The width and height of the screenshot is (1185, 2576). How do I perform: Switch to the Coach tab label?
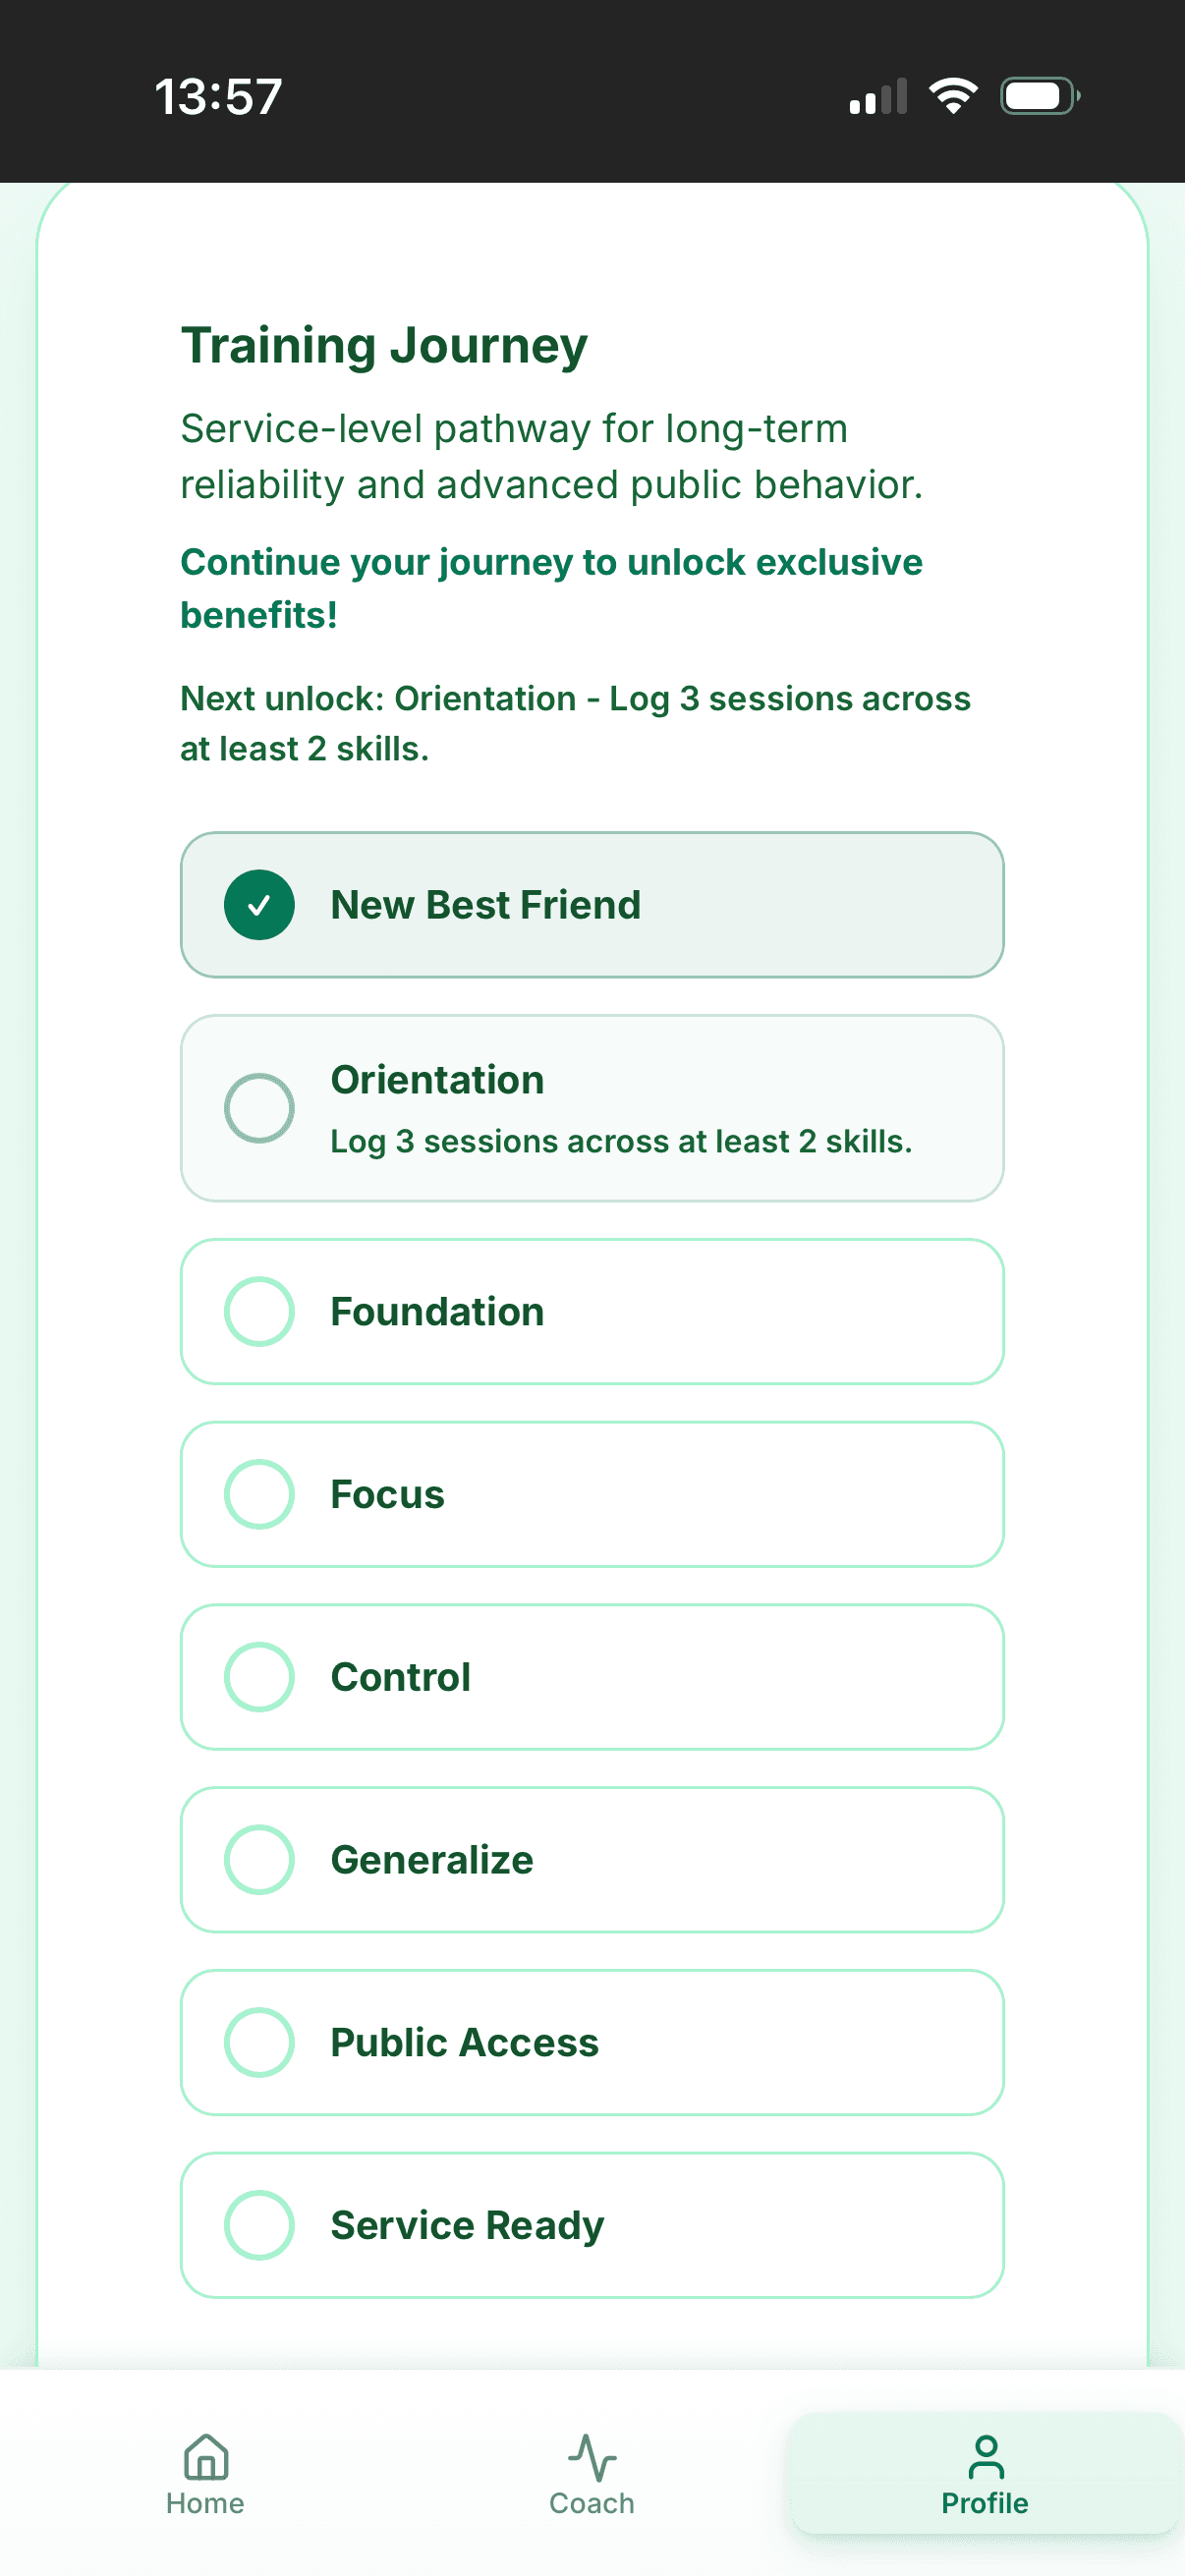click(x=592, y=2503)
